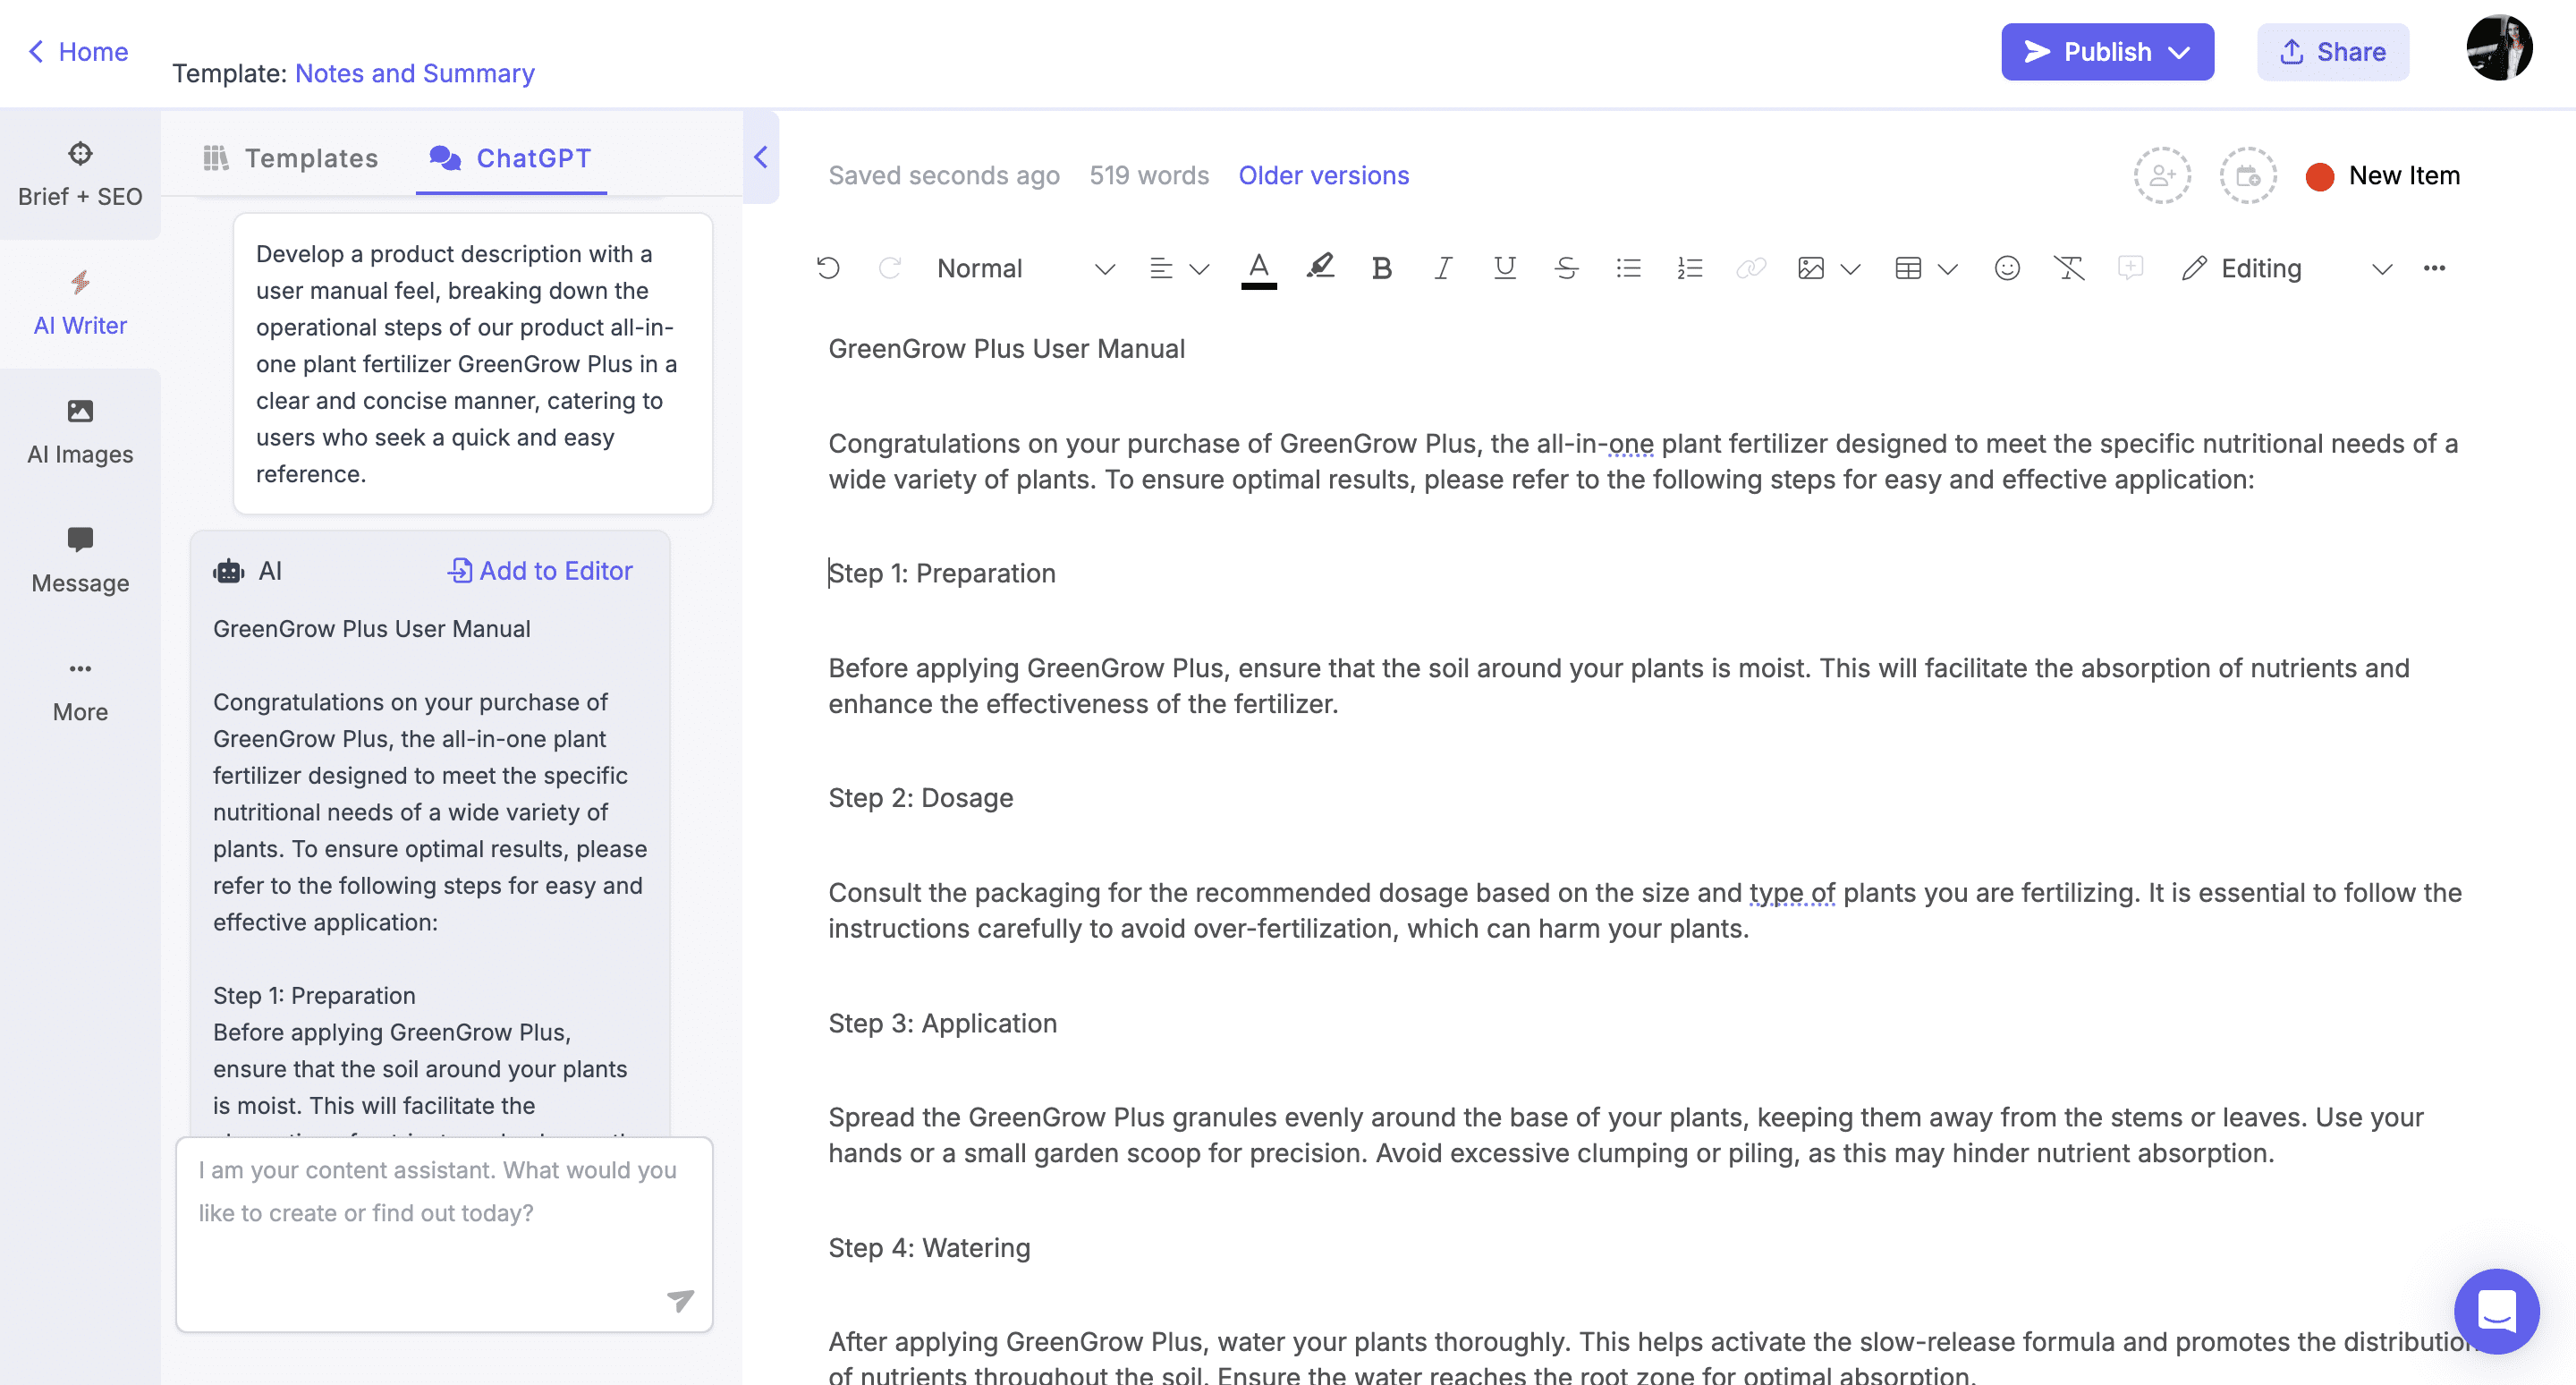
Task: Switch to the ChatGPT tab
Action: (511, 158)
